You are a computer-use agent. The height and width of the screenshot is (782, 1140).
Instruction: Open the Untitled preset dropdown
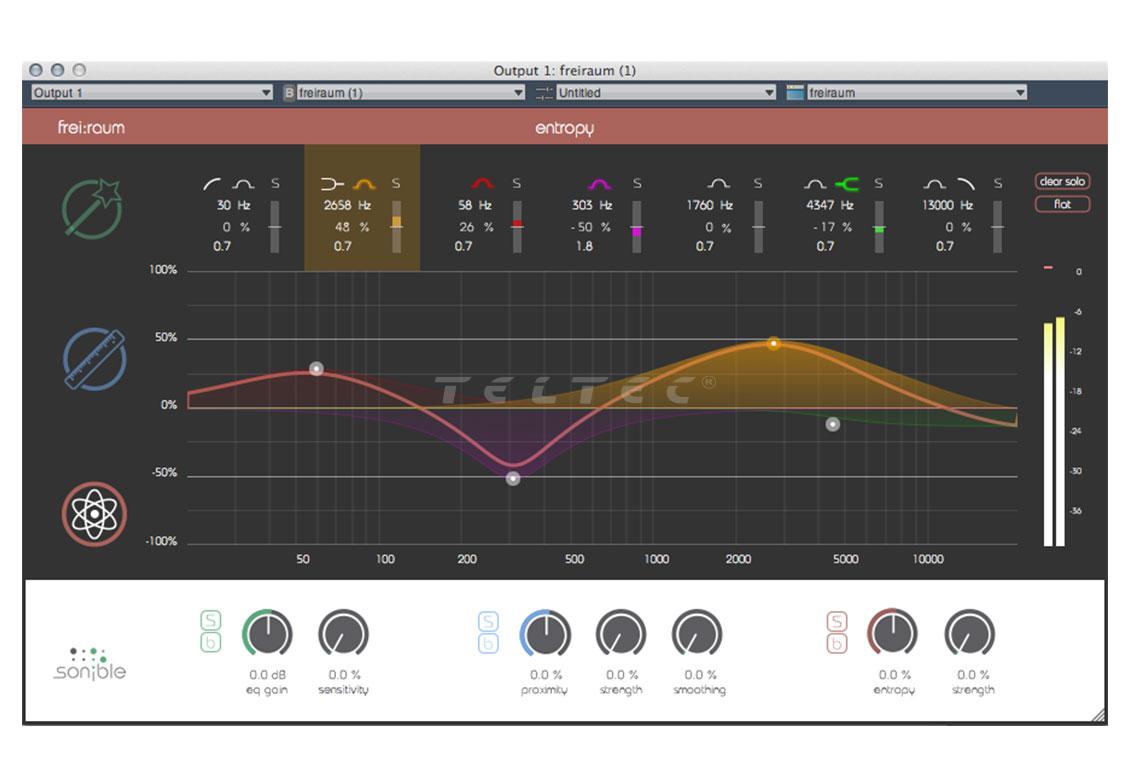pos(666,93)
